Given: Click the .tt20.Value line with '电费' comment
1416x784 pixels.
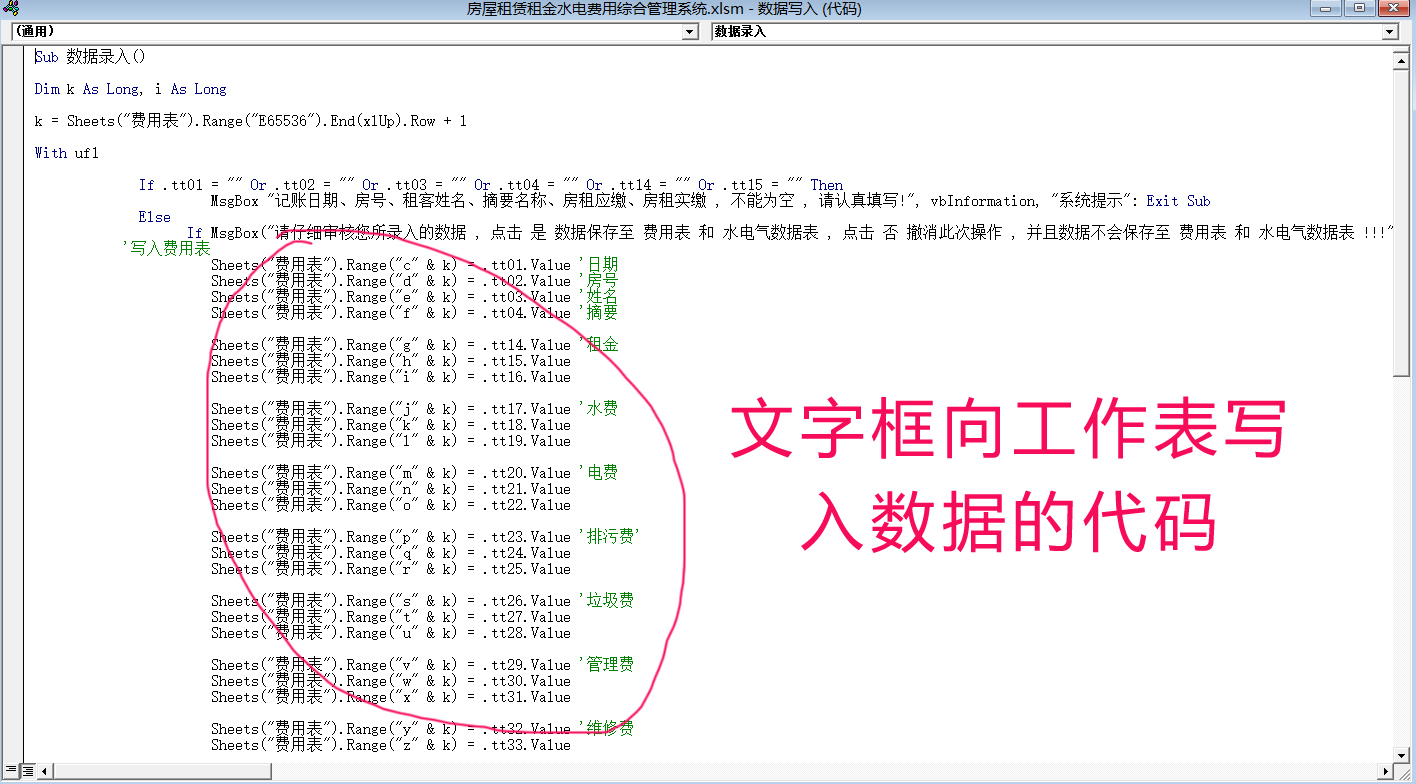Looking at the screenshot, I should pyautogui.click(x=415, y=473).
